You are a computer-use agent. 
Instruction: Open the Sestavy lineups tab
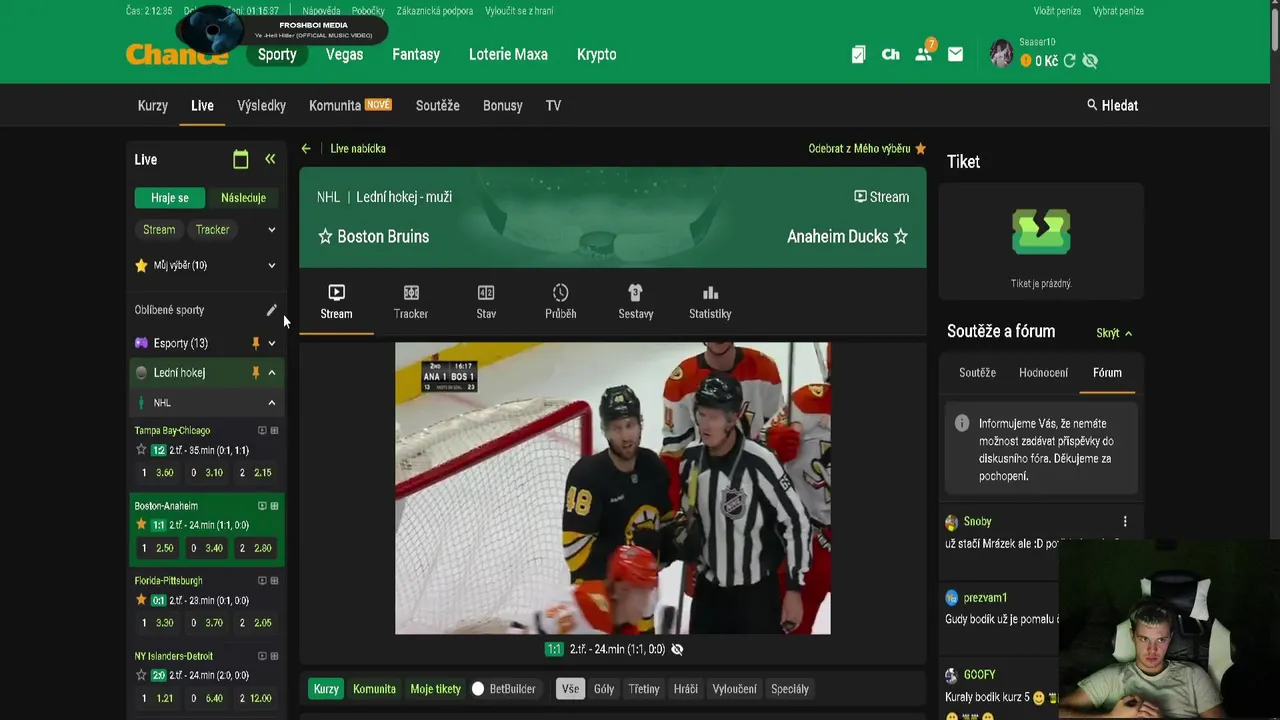pyautogui.click(x=635, y=302)
